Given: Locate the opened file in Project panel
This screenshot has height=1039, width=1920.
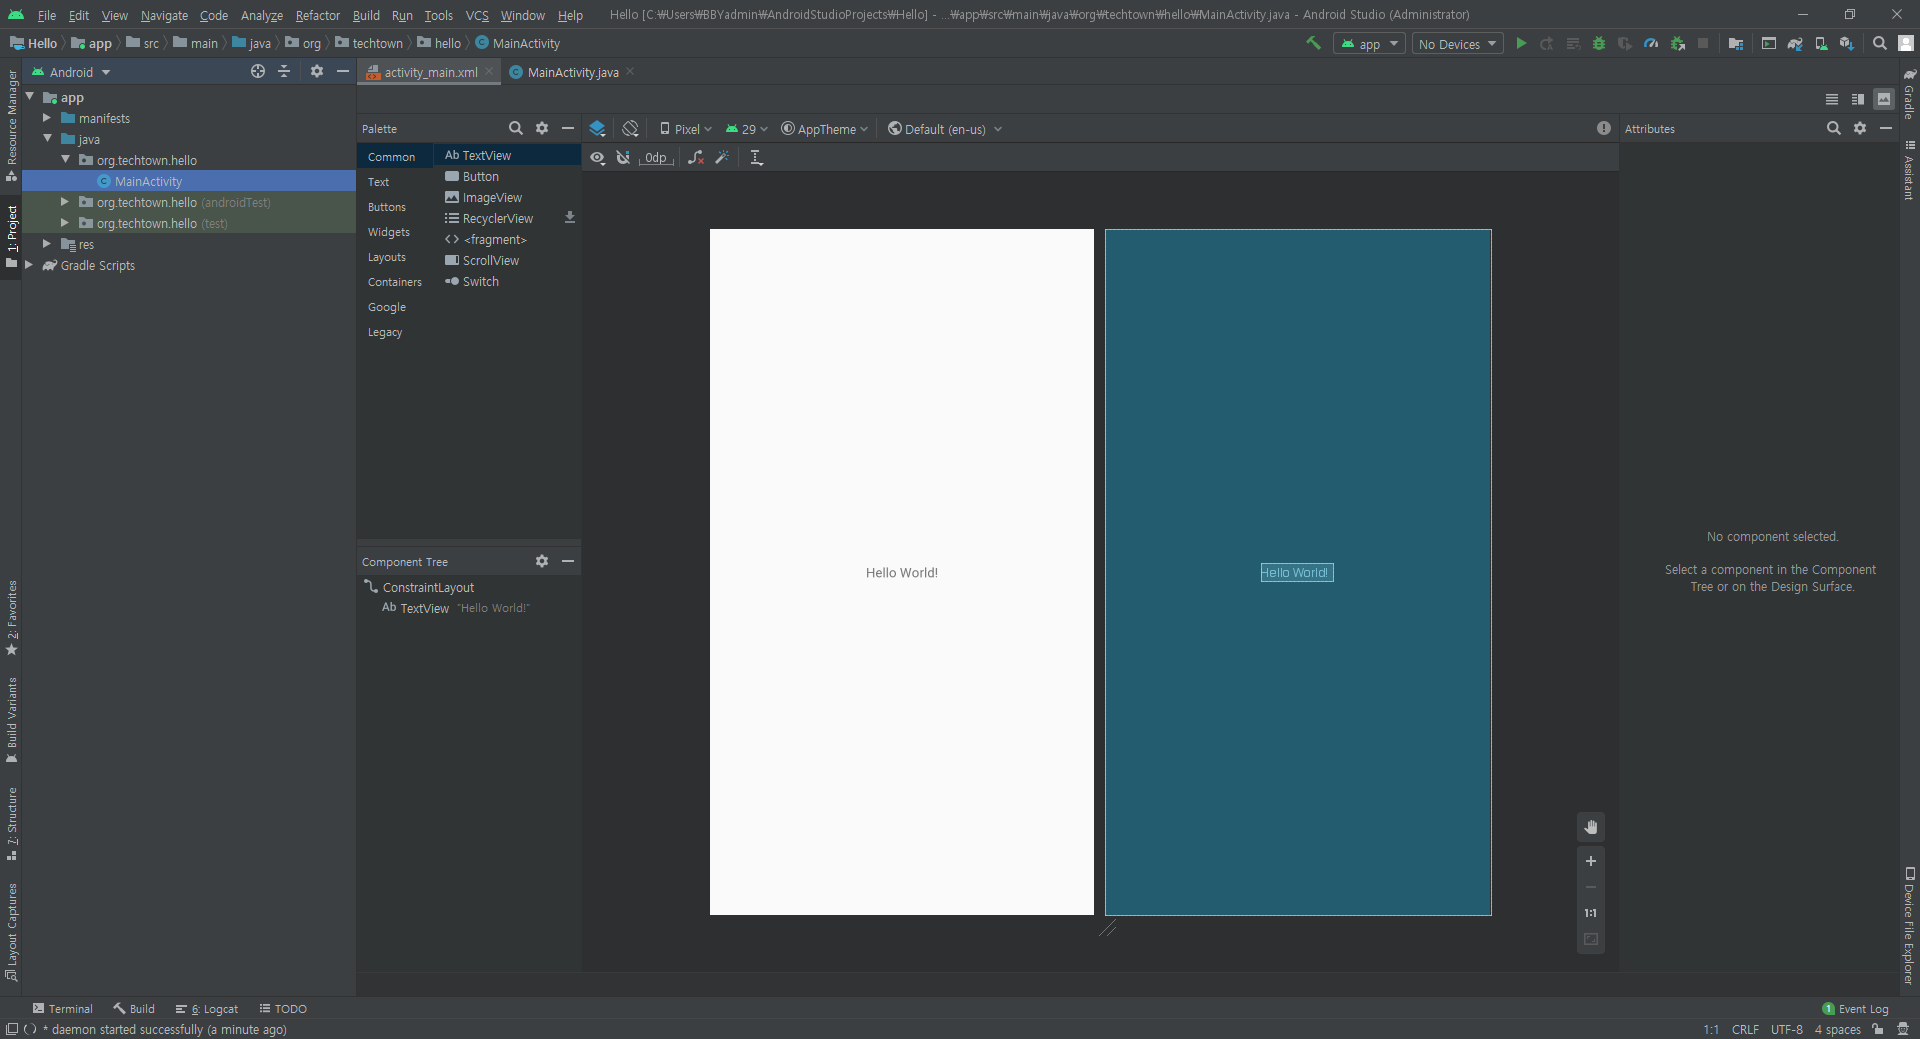Looking at the screenshot, I should pos(258,71).
